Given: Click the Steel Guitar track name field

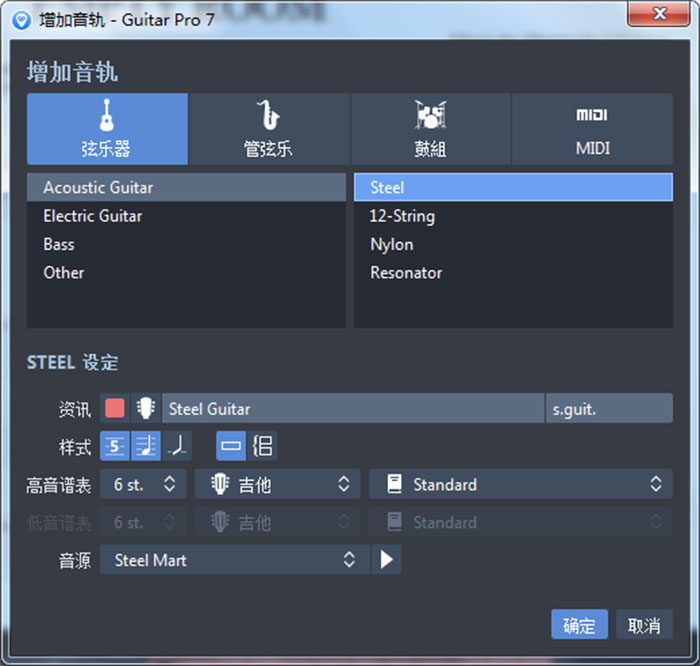Looking at the screenshot, I should (352, 408).
